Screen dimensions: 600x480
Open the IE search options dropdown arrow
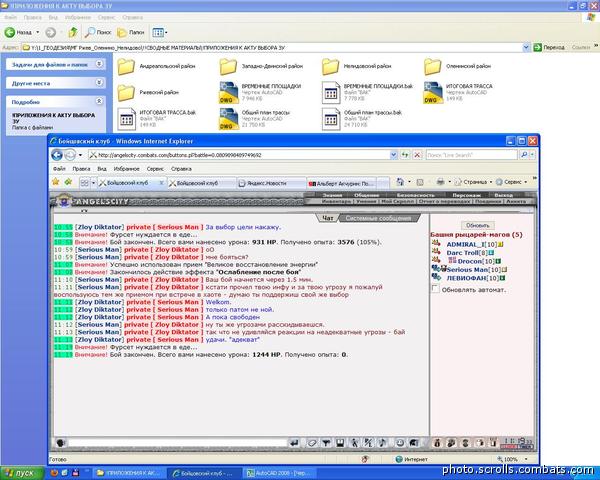532,155
